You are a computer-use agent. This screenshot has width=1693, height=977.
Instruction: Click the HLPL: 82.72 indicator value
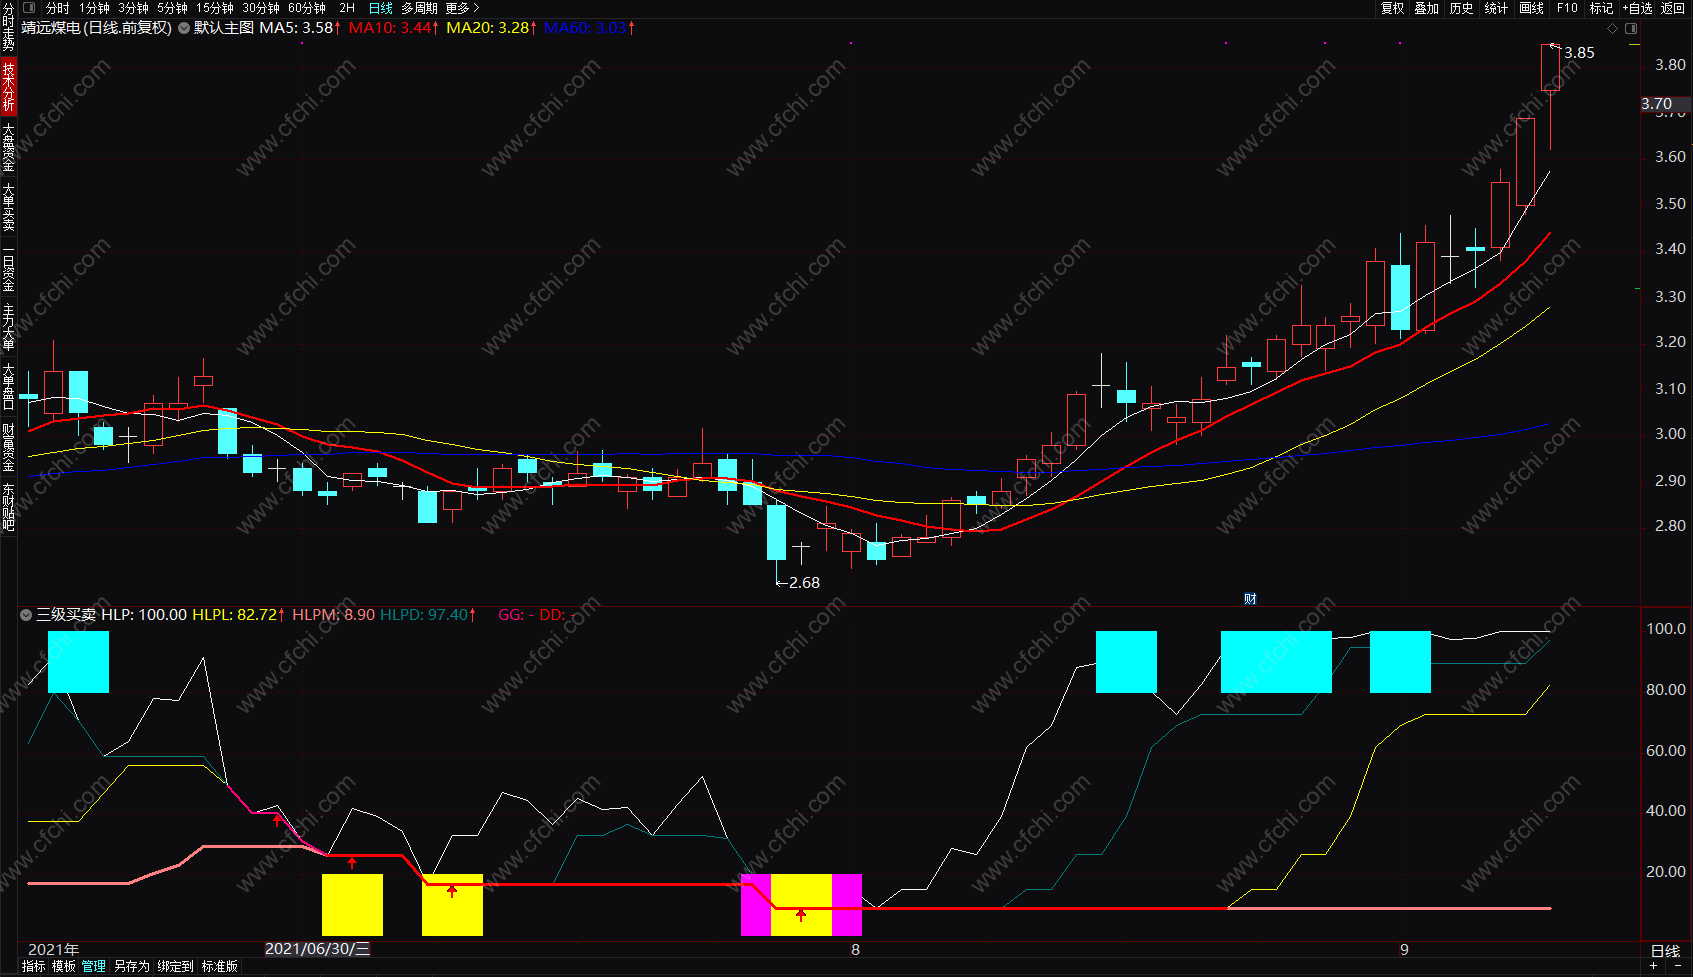tap(238, 615)
